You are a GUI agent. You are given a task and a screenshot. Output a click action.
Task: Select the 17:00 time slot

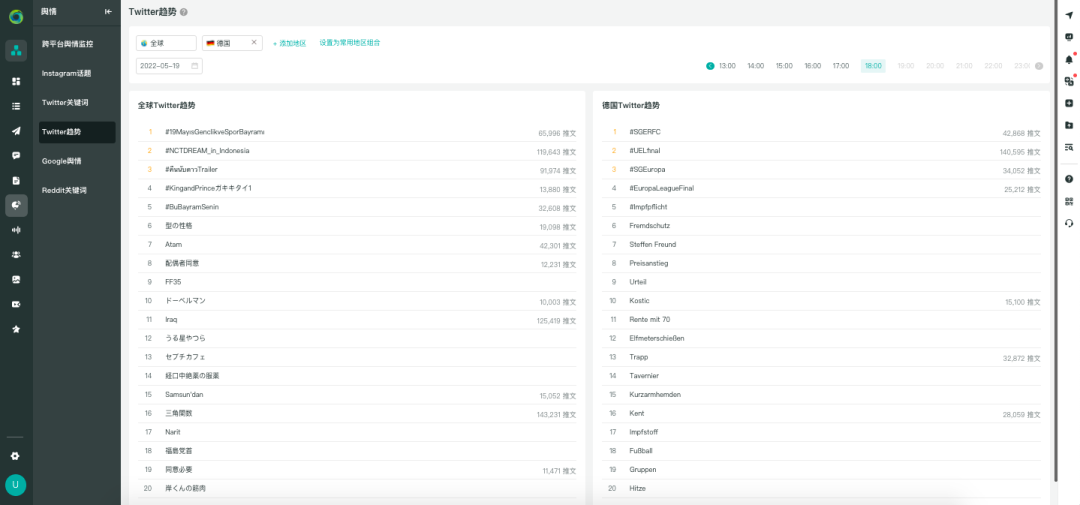pyautogui.click(x=841, y=66)
